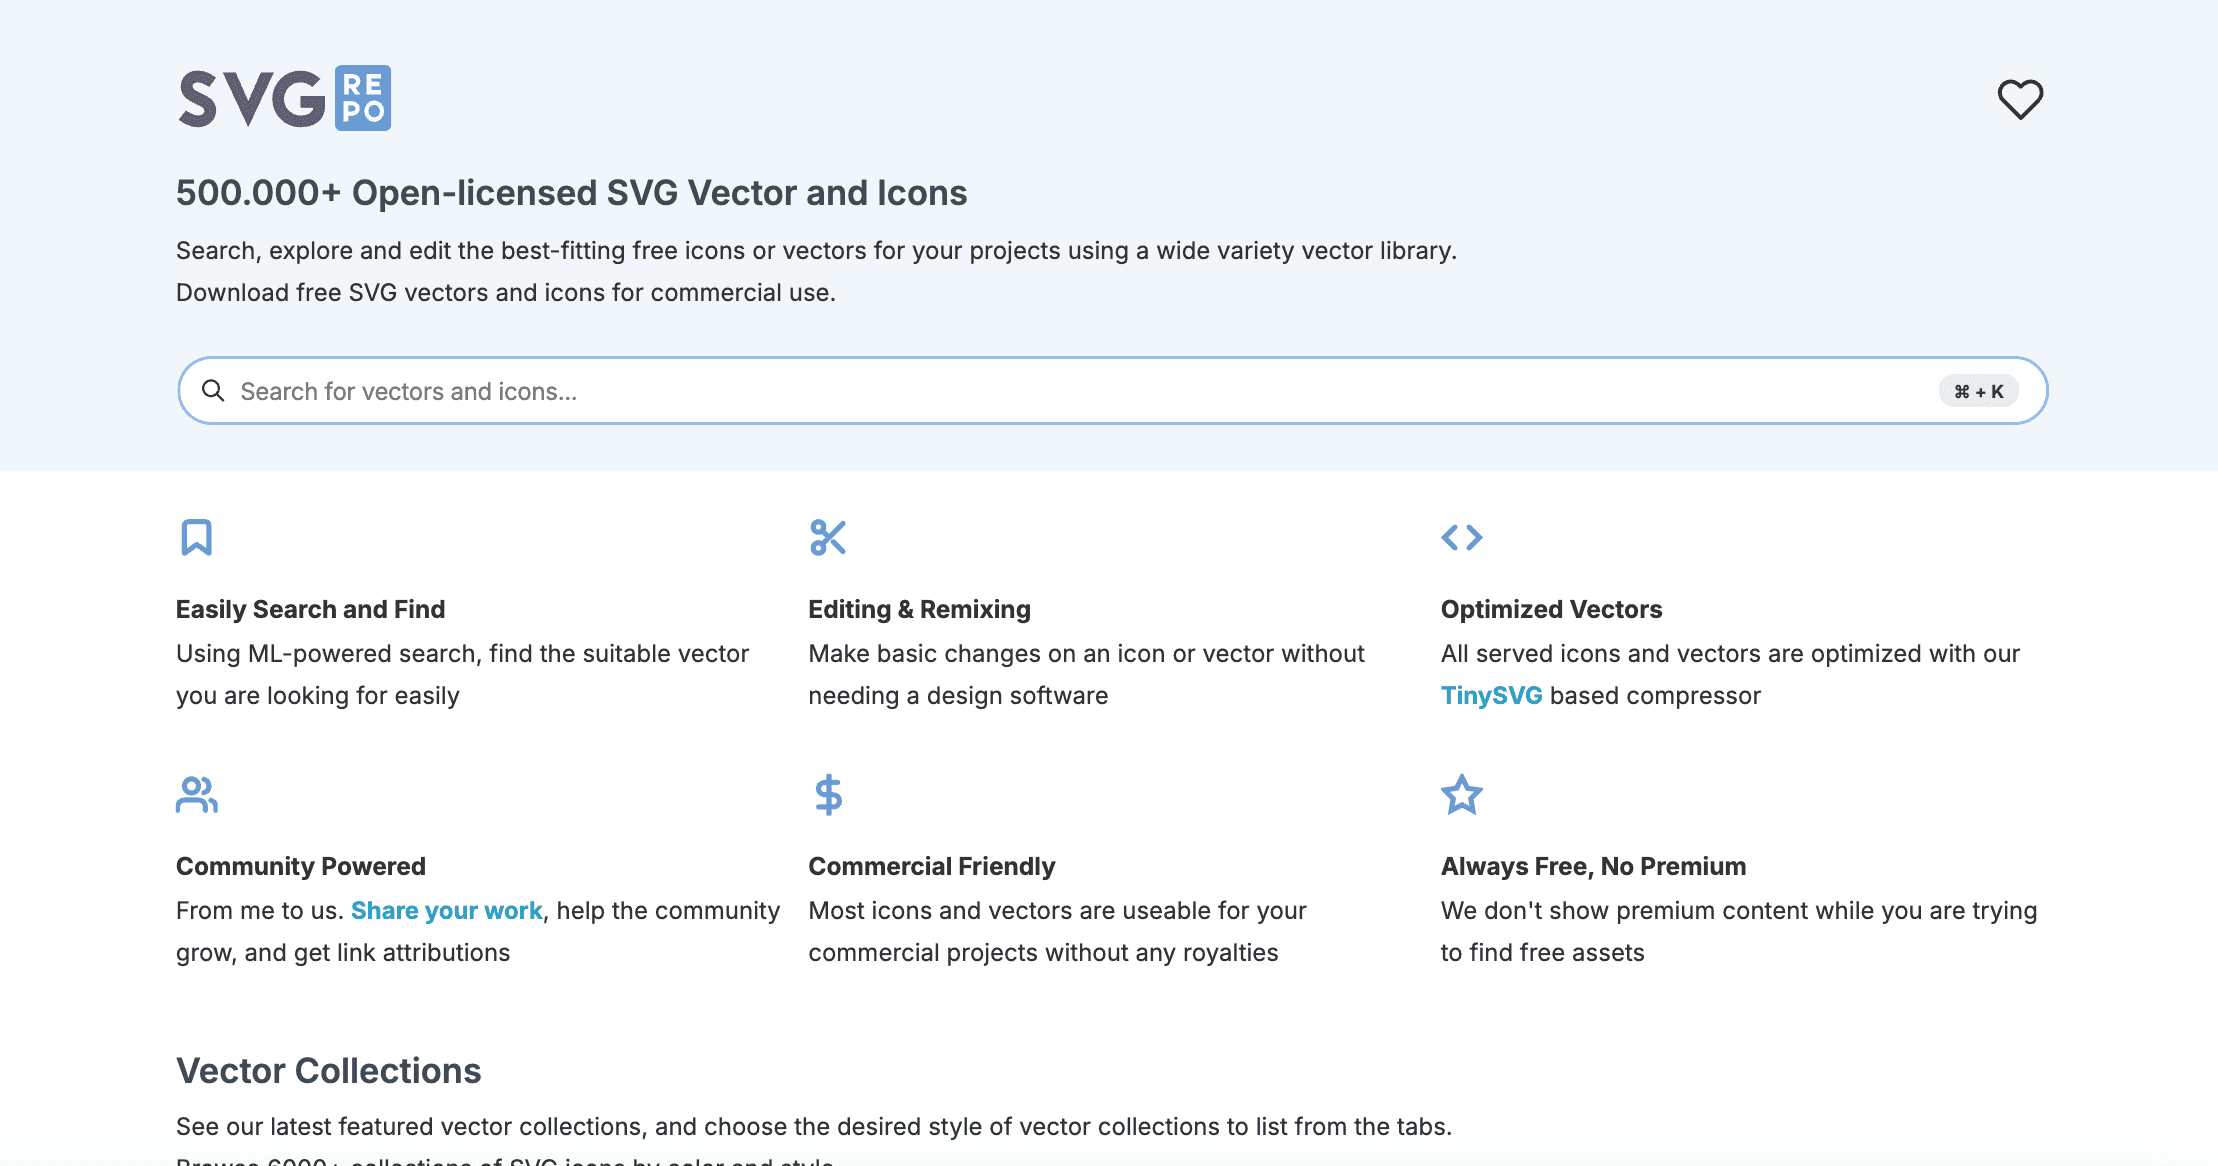Click the scissors icon for Editing & Remixing
The image size is (2218, 1166).
click(828, 537)
